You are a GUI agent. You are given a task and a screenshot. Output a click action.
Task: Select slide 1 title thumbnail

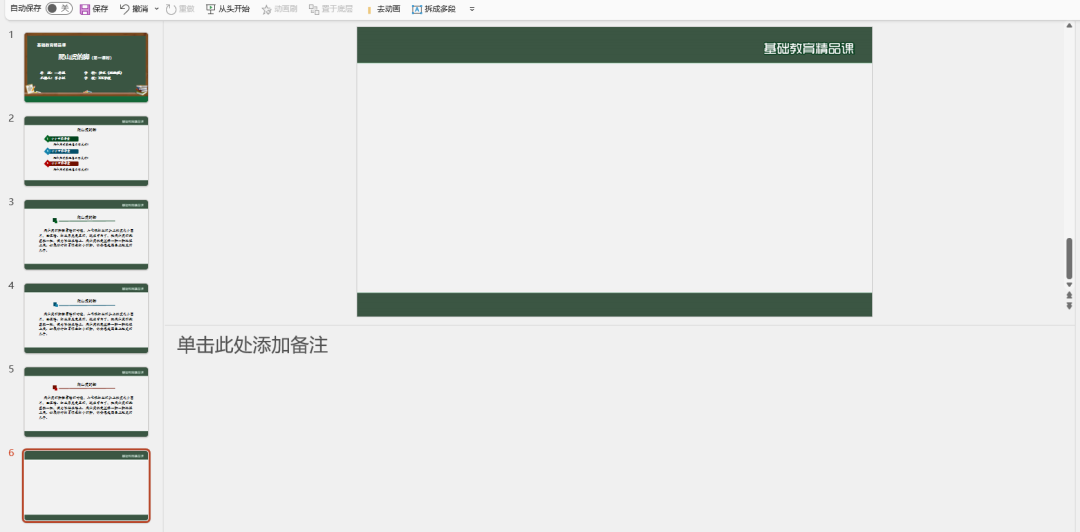(86, 68)
